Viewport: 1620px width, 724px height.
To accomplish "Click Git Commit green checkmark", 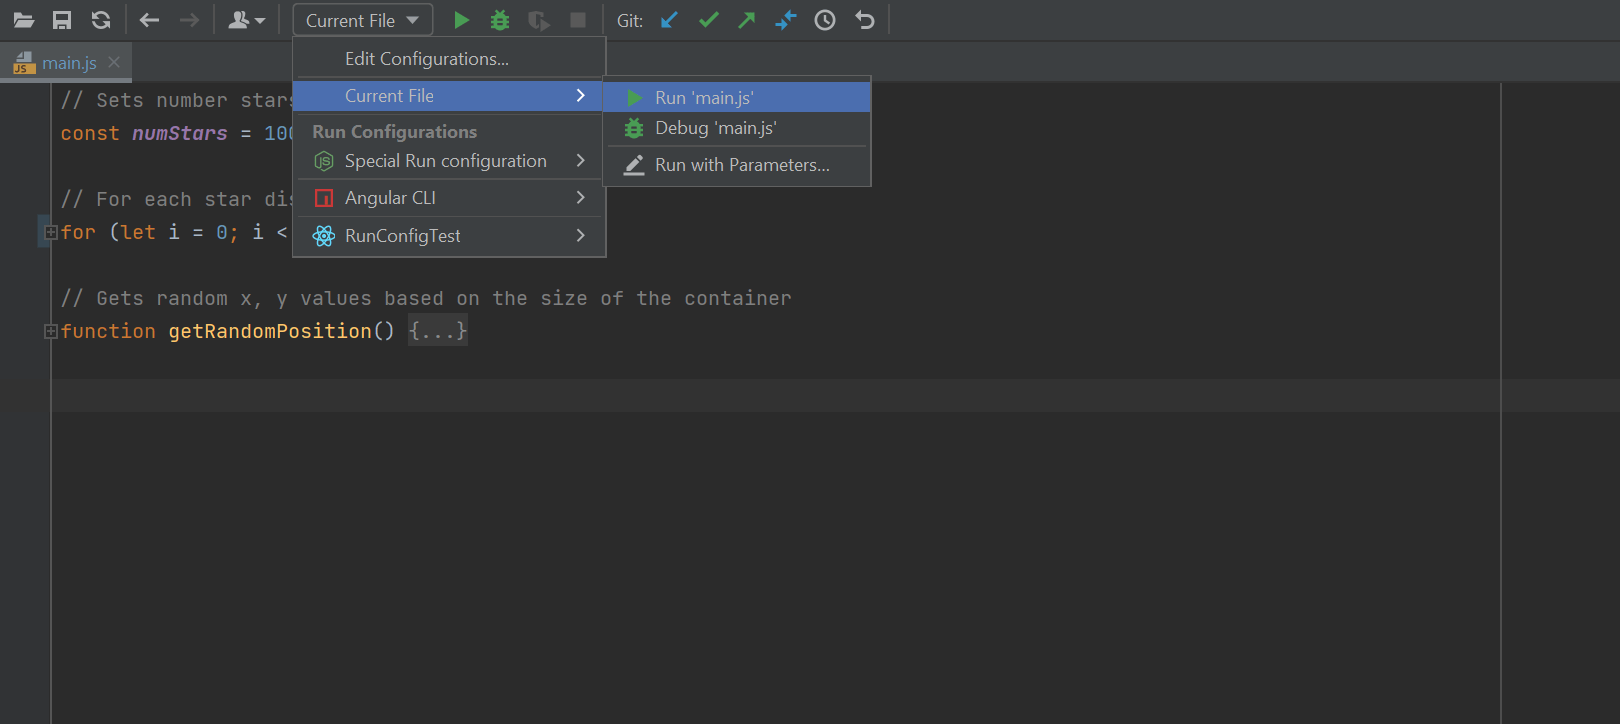I will (x=708, y=20).
